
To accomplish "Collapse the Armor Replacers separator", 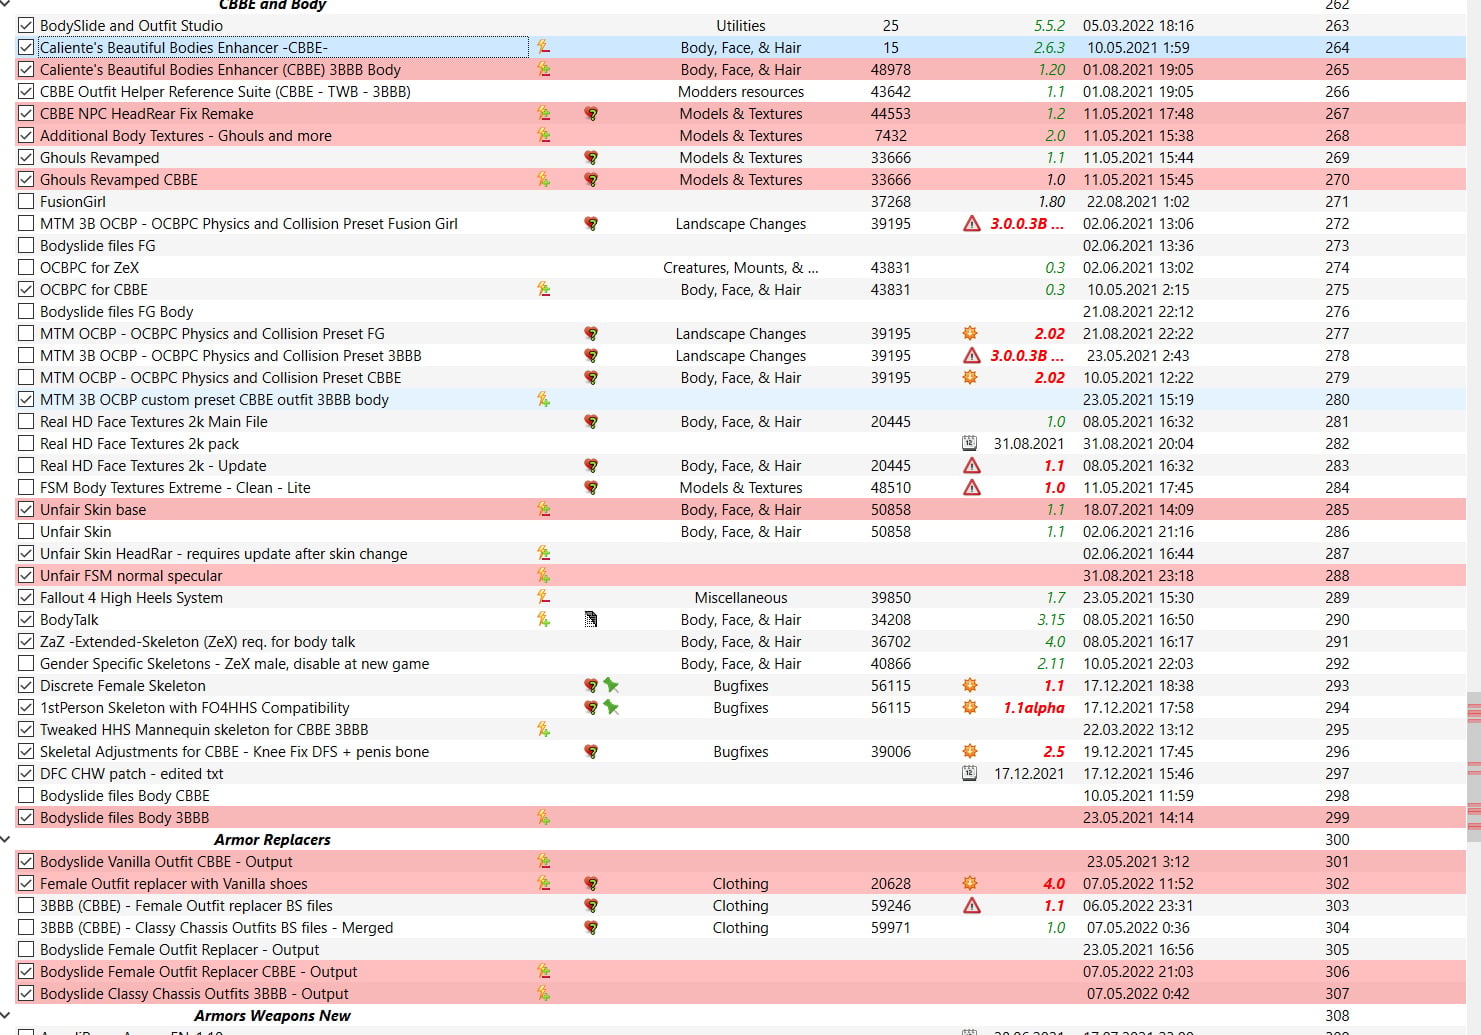I will tap(6, 840).
